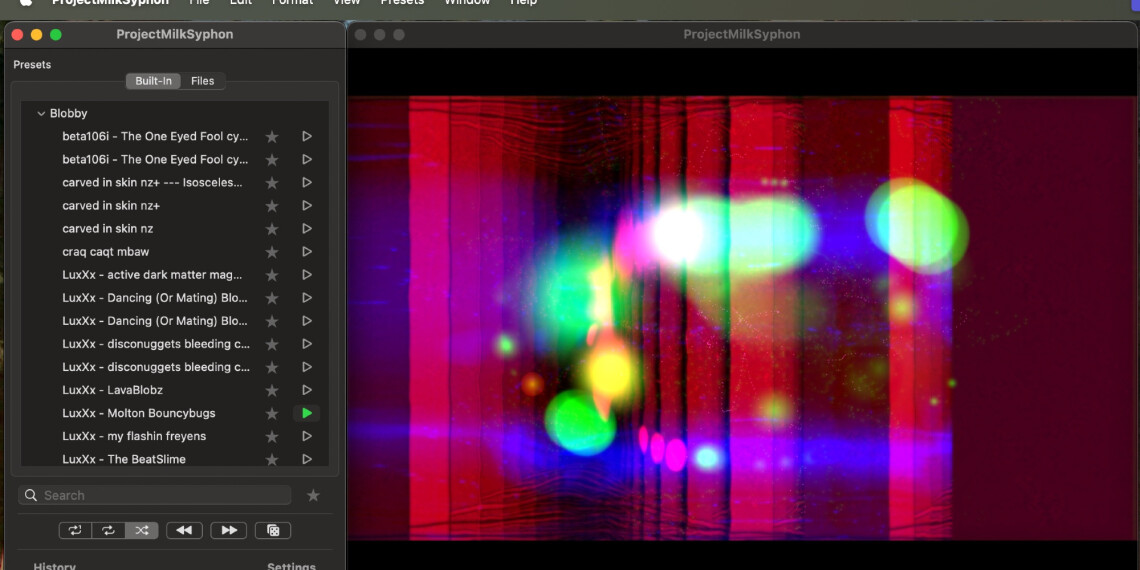Play the LuxXx - LavaBlobz preset
Screen dimensions: 1140x570
pyautogui.click(x=307, y=390)
